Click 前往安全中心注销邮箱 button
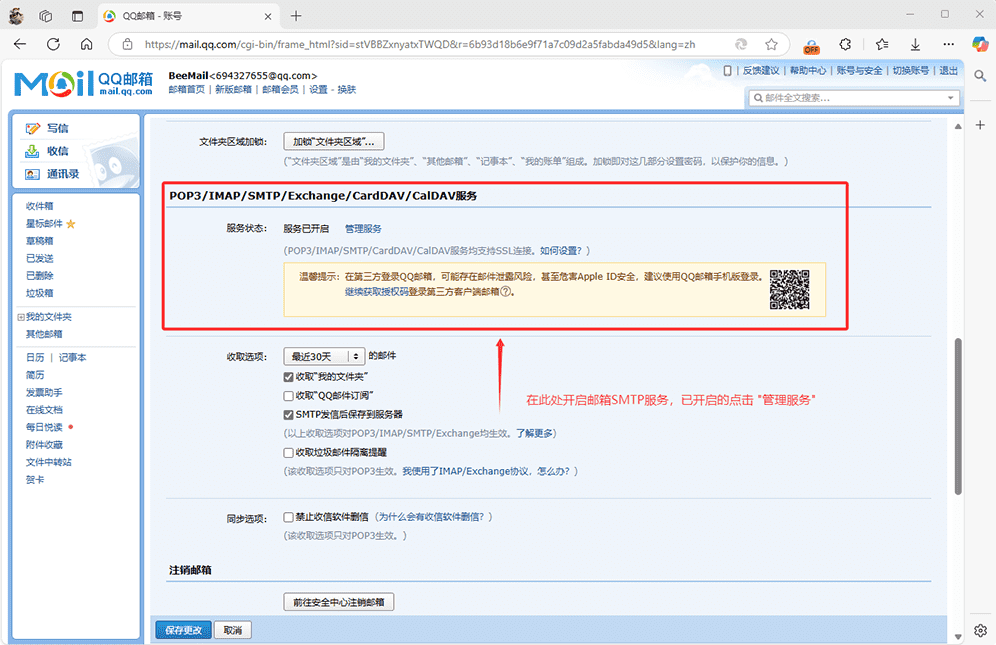 (x=339, y=602)
